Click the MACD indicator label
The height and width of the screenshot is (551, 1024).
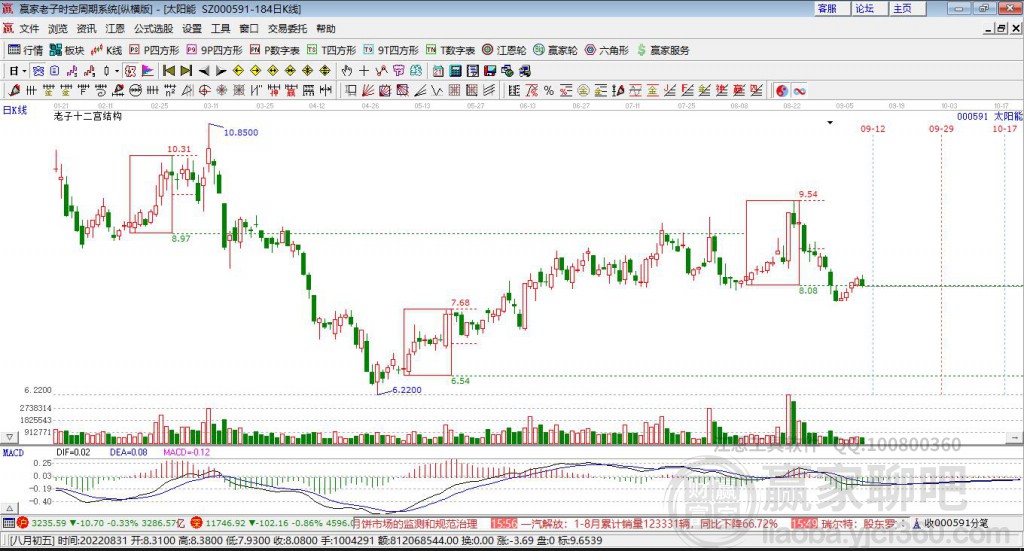pos(13,452)
